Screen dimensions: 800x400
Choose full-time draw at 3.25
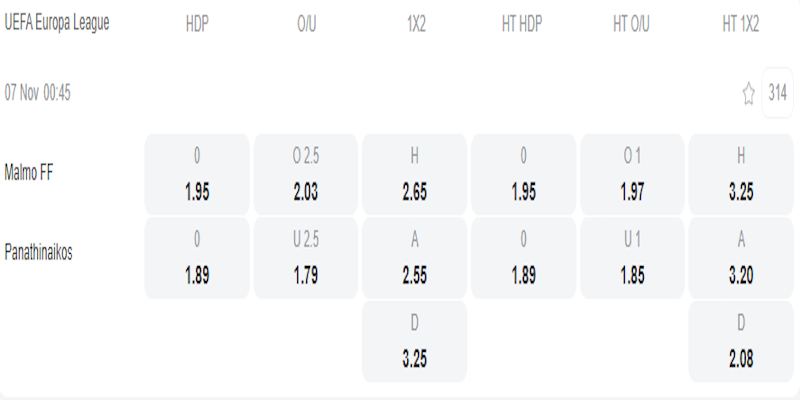tap(415, 340)
